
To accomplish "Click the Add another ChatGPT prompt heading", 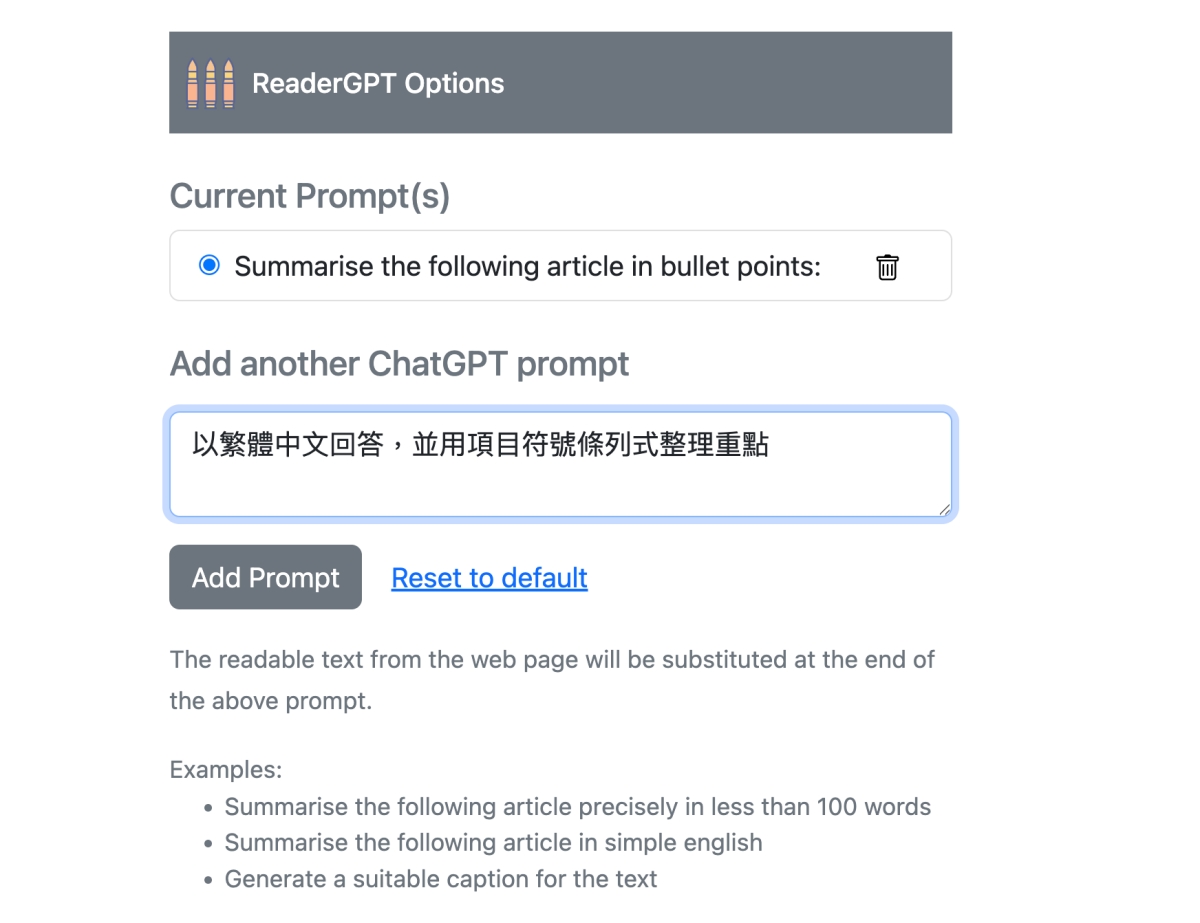I will tap(399, 364).
